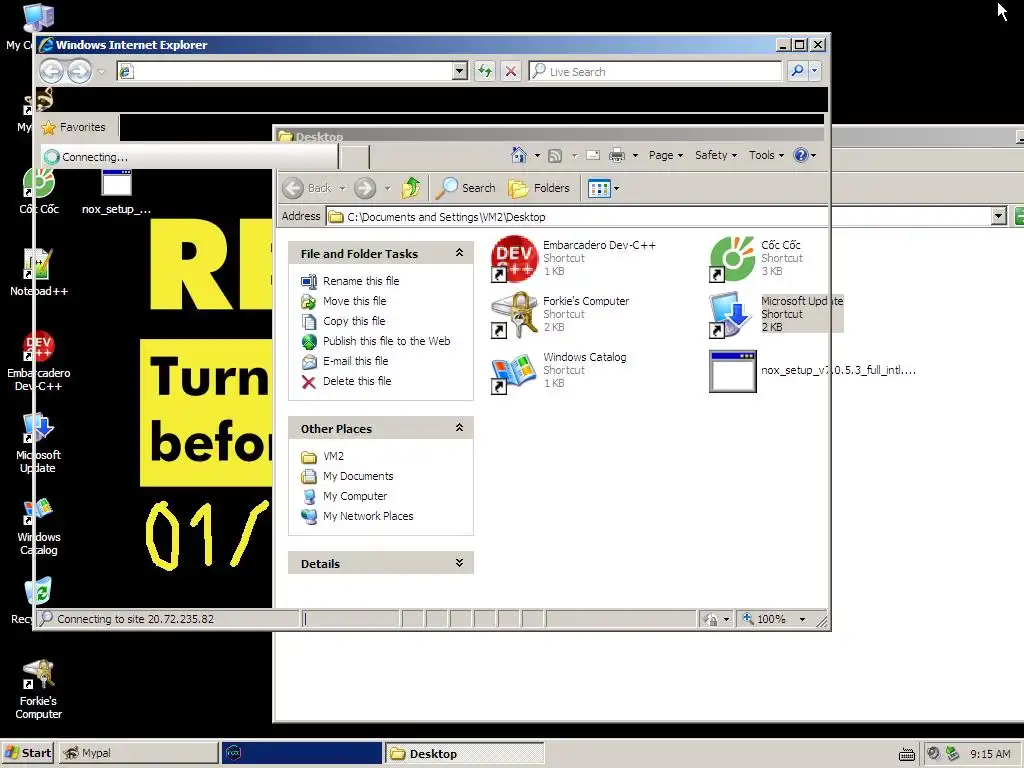Collapse the Other Places panel

tap(459, 428)
